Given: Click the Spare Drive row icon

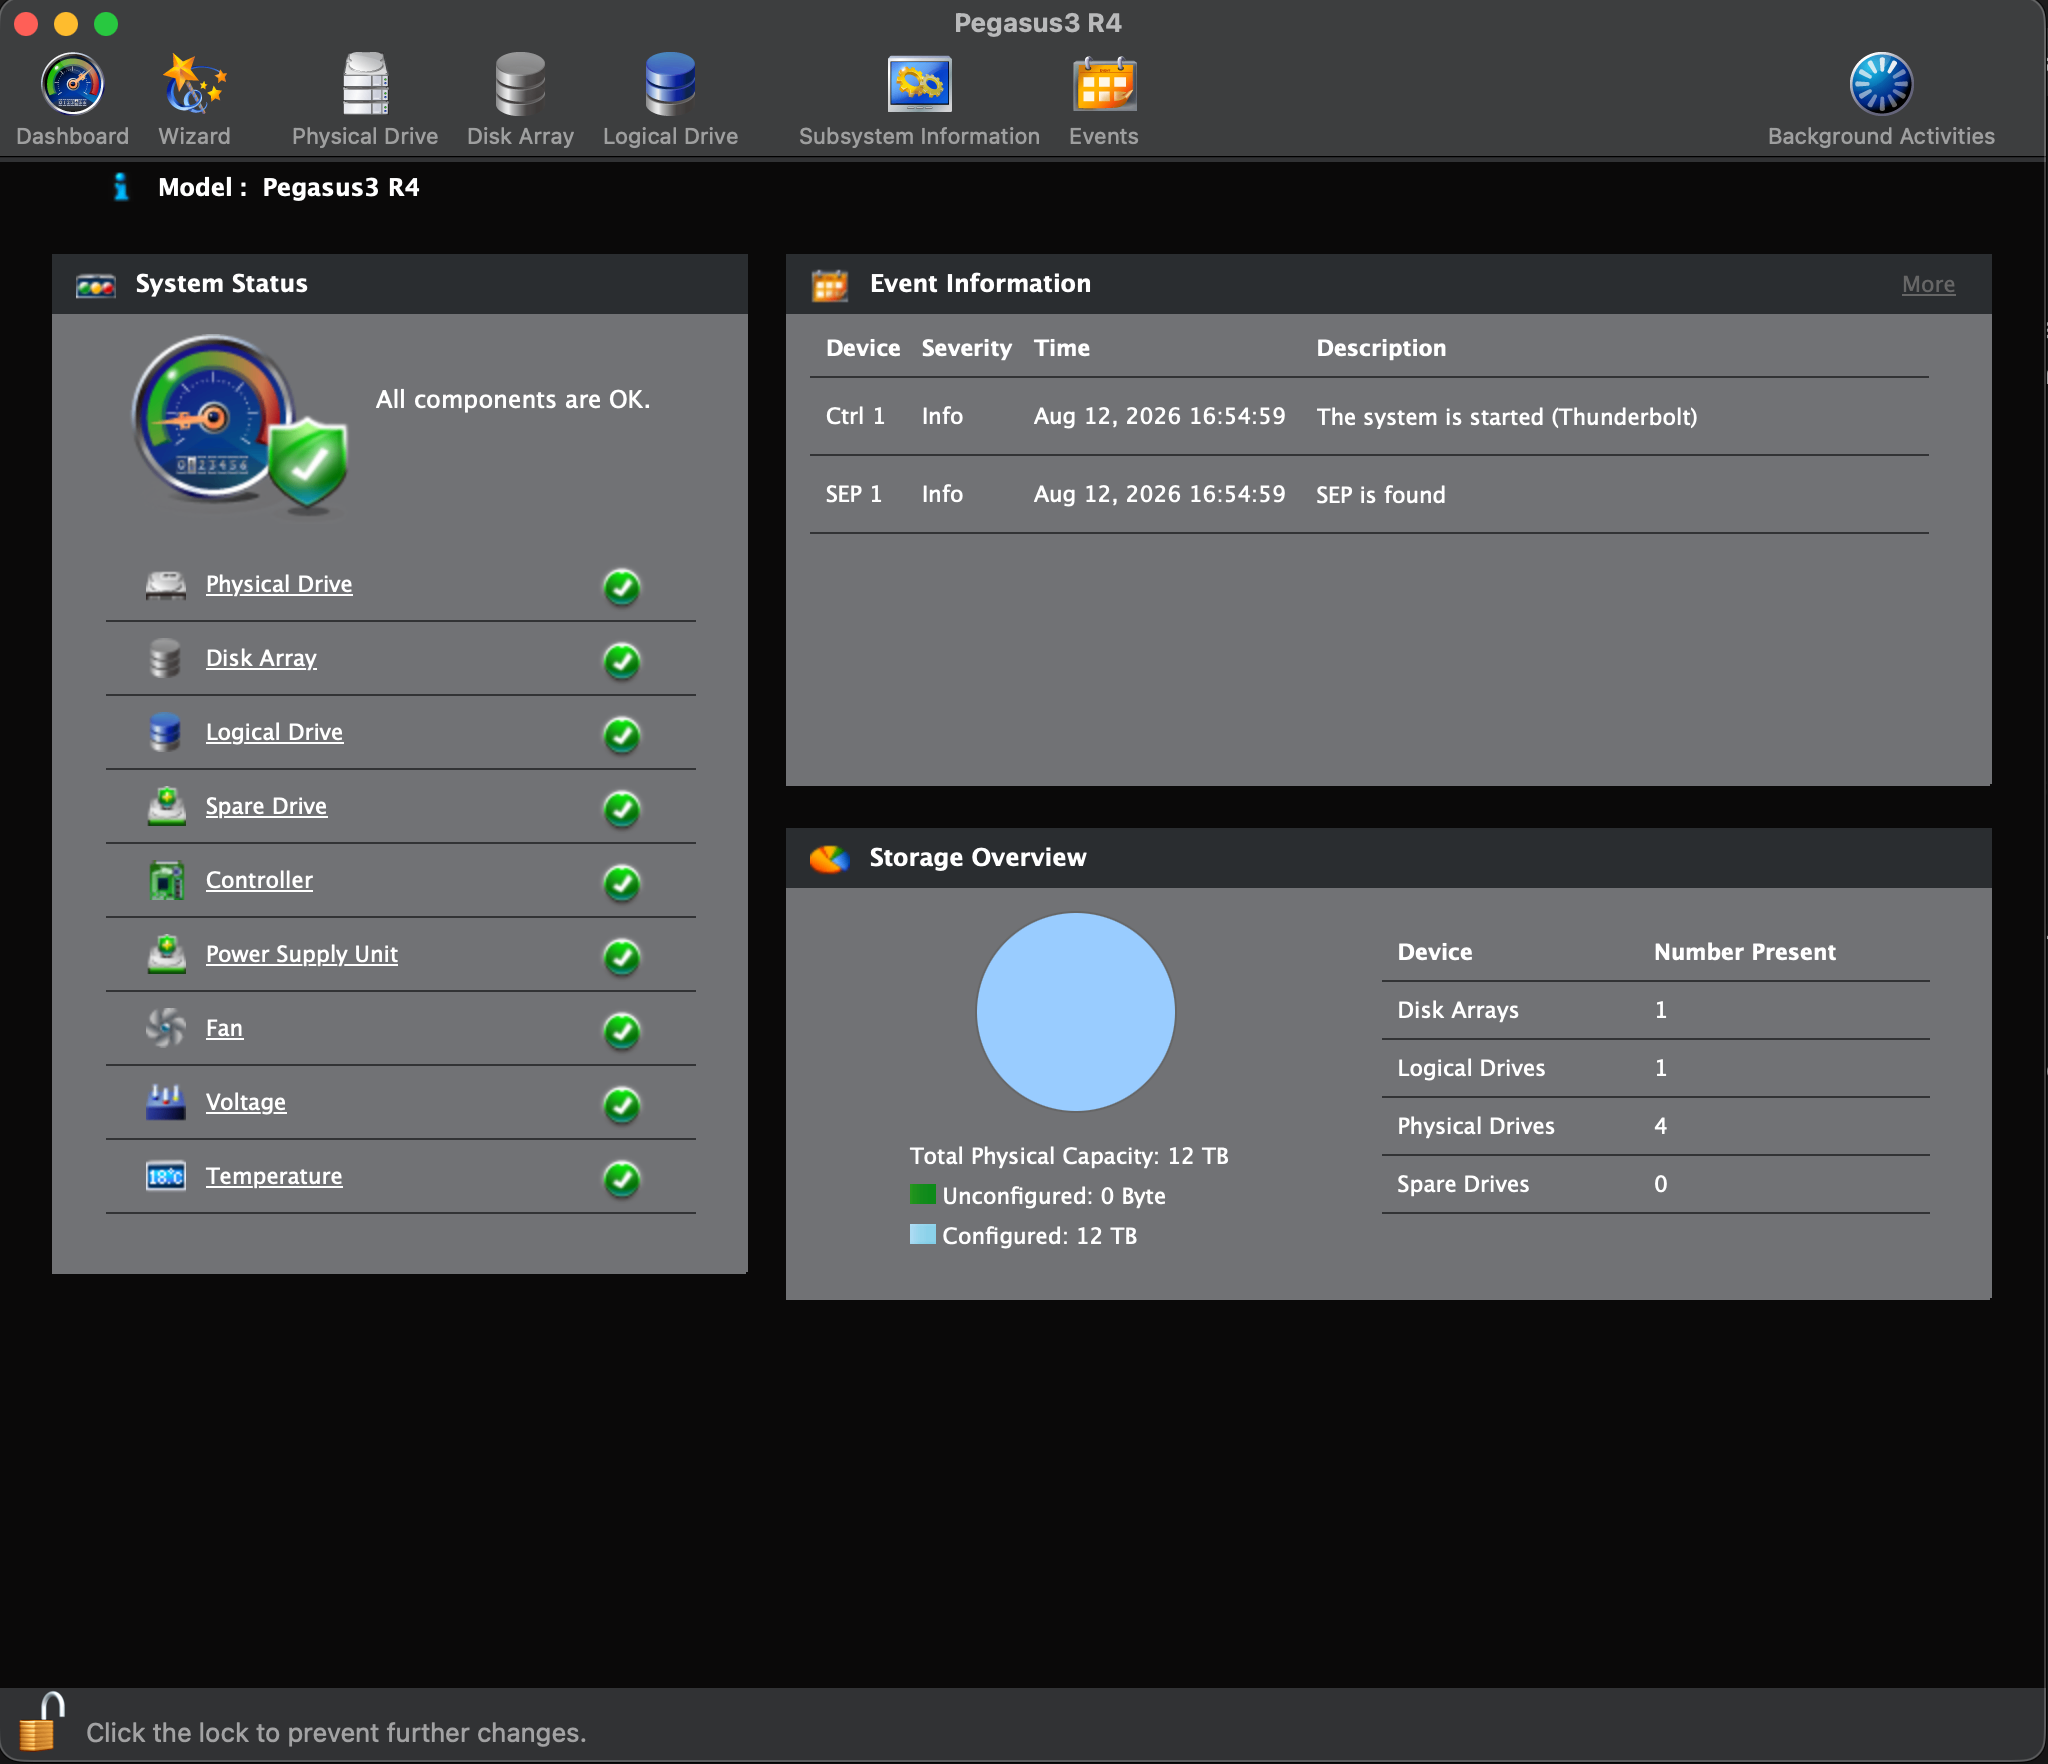Looking at the screenshot, I should click(166, 806).
